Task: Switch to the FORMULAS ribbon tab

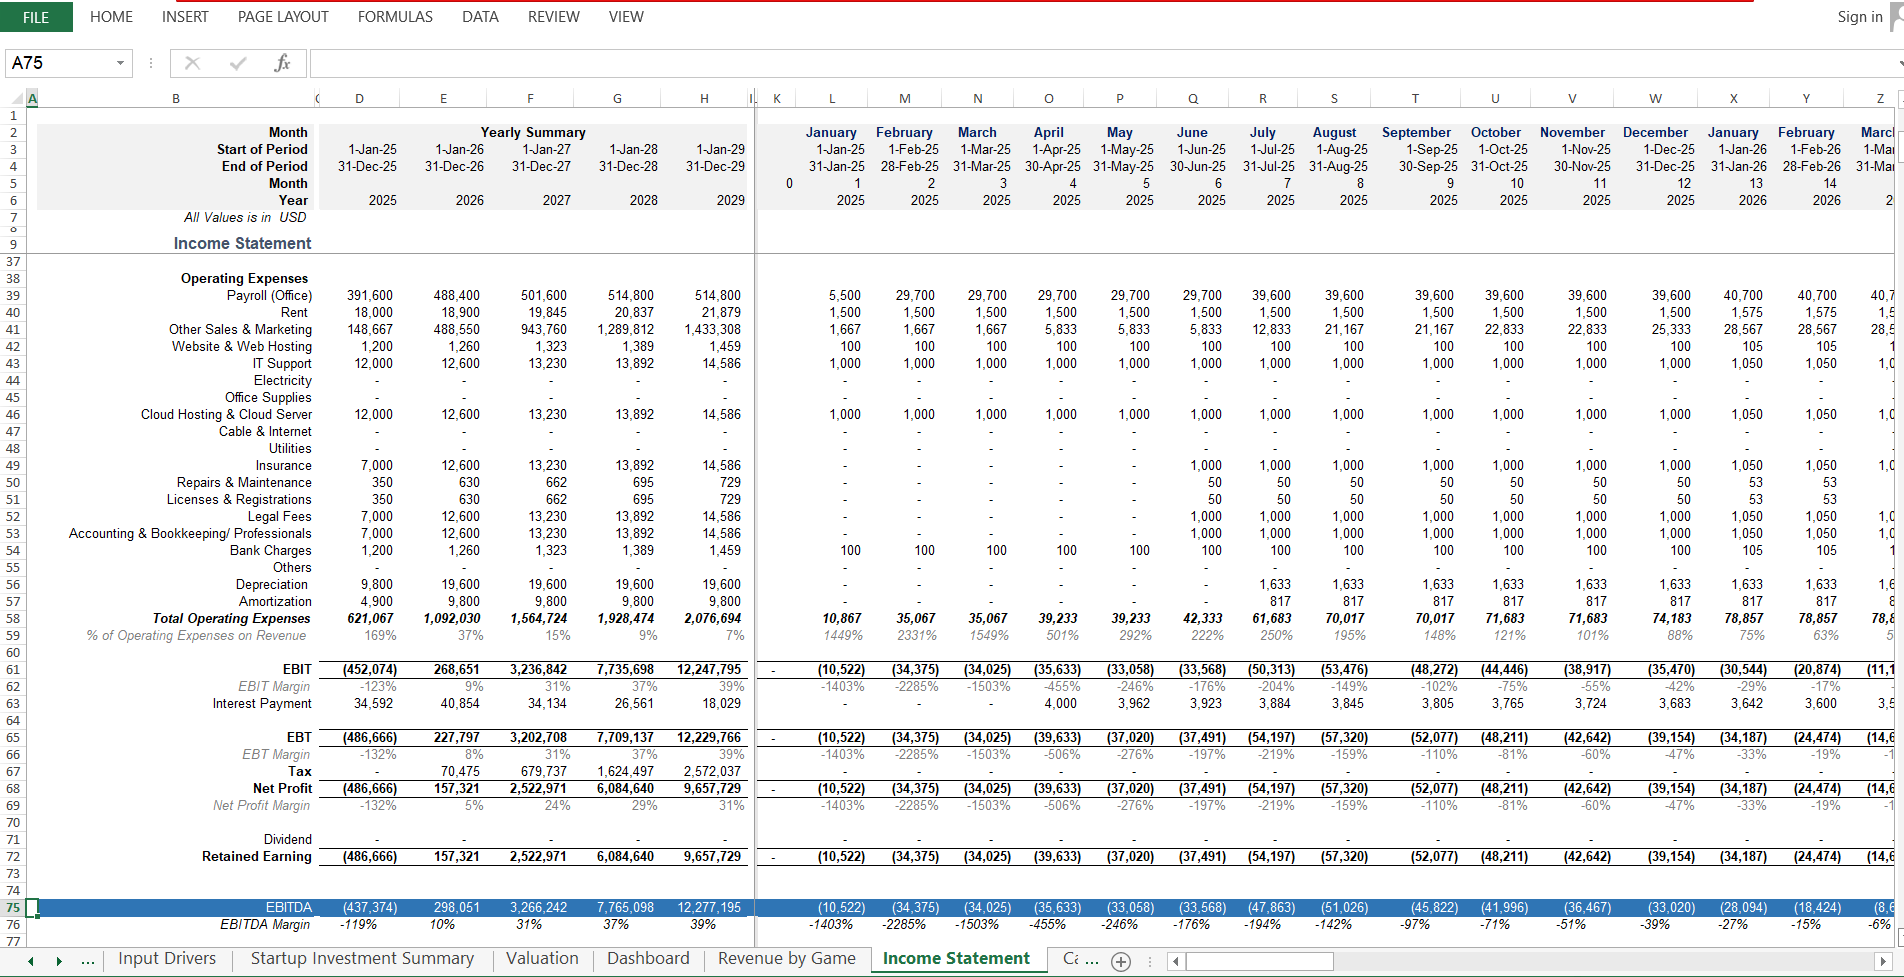Action: [x=395, y=17]
